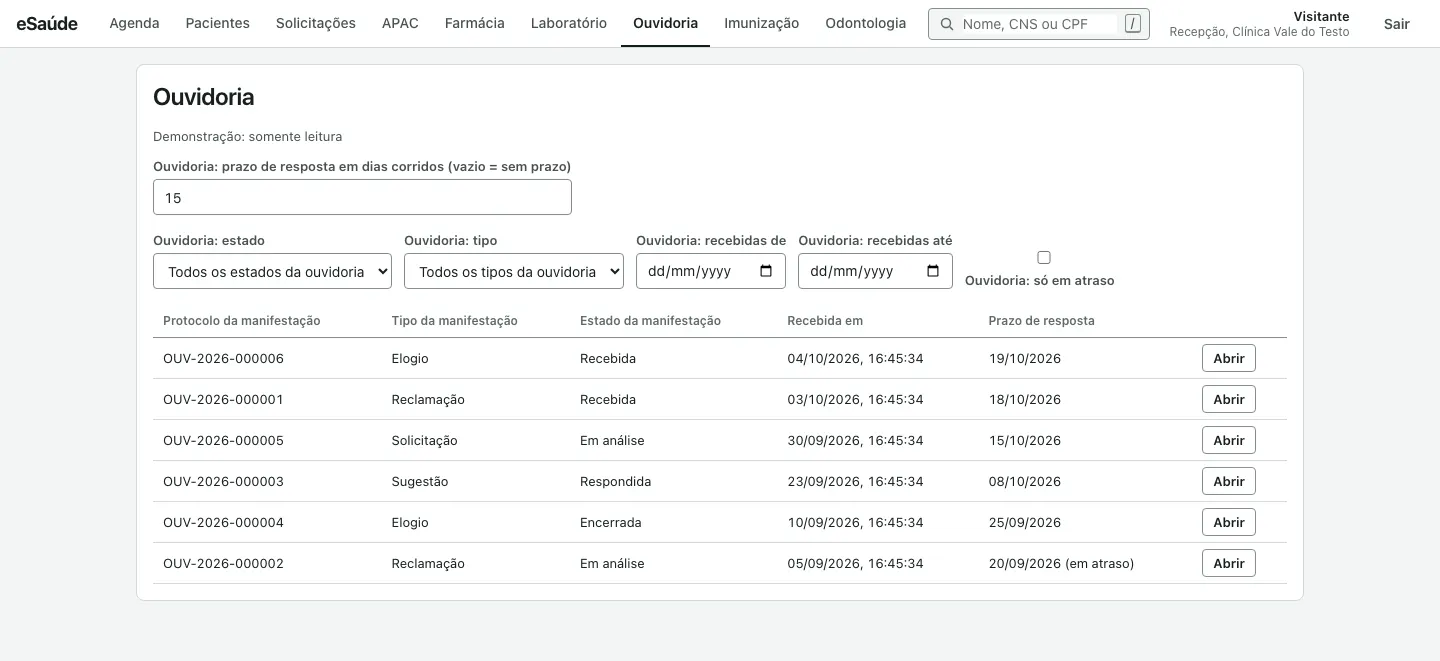Click the Ouvidoria page heading
1440x661 pixels.
tap(203, 97)
